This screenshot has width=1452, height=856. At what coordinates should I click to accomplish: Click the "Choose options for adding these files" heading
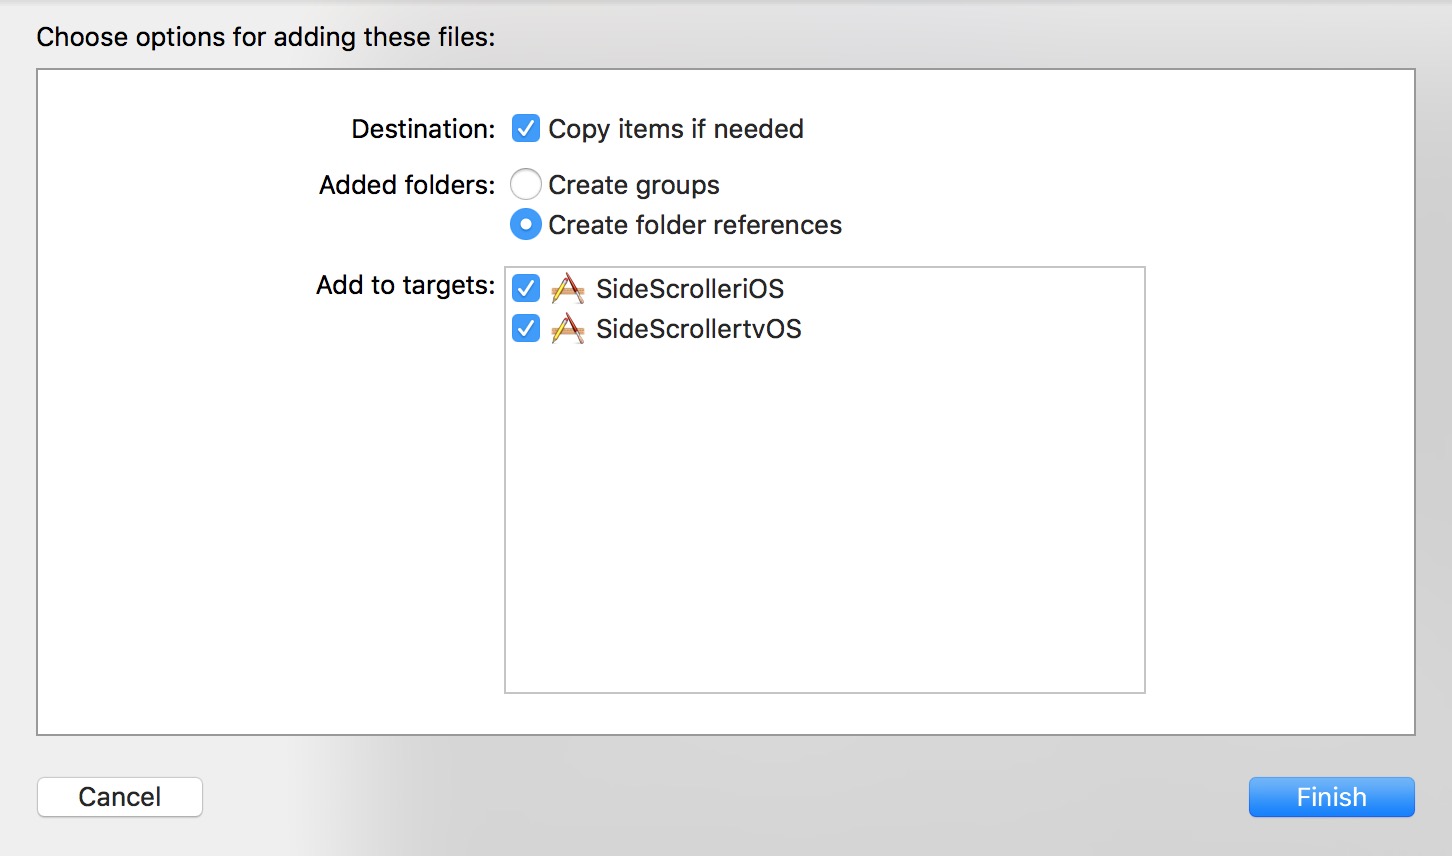[266, 37]
